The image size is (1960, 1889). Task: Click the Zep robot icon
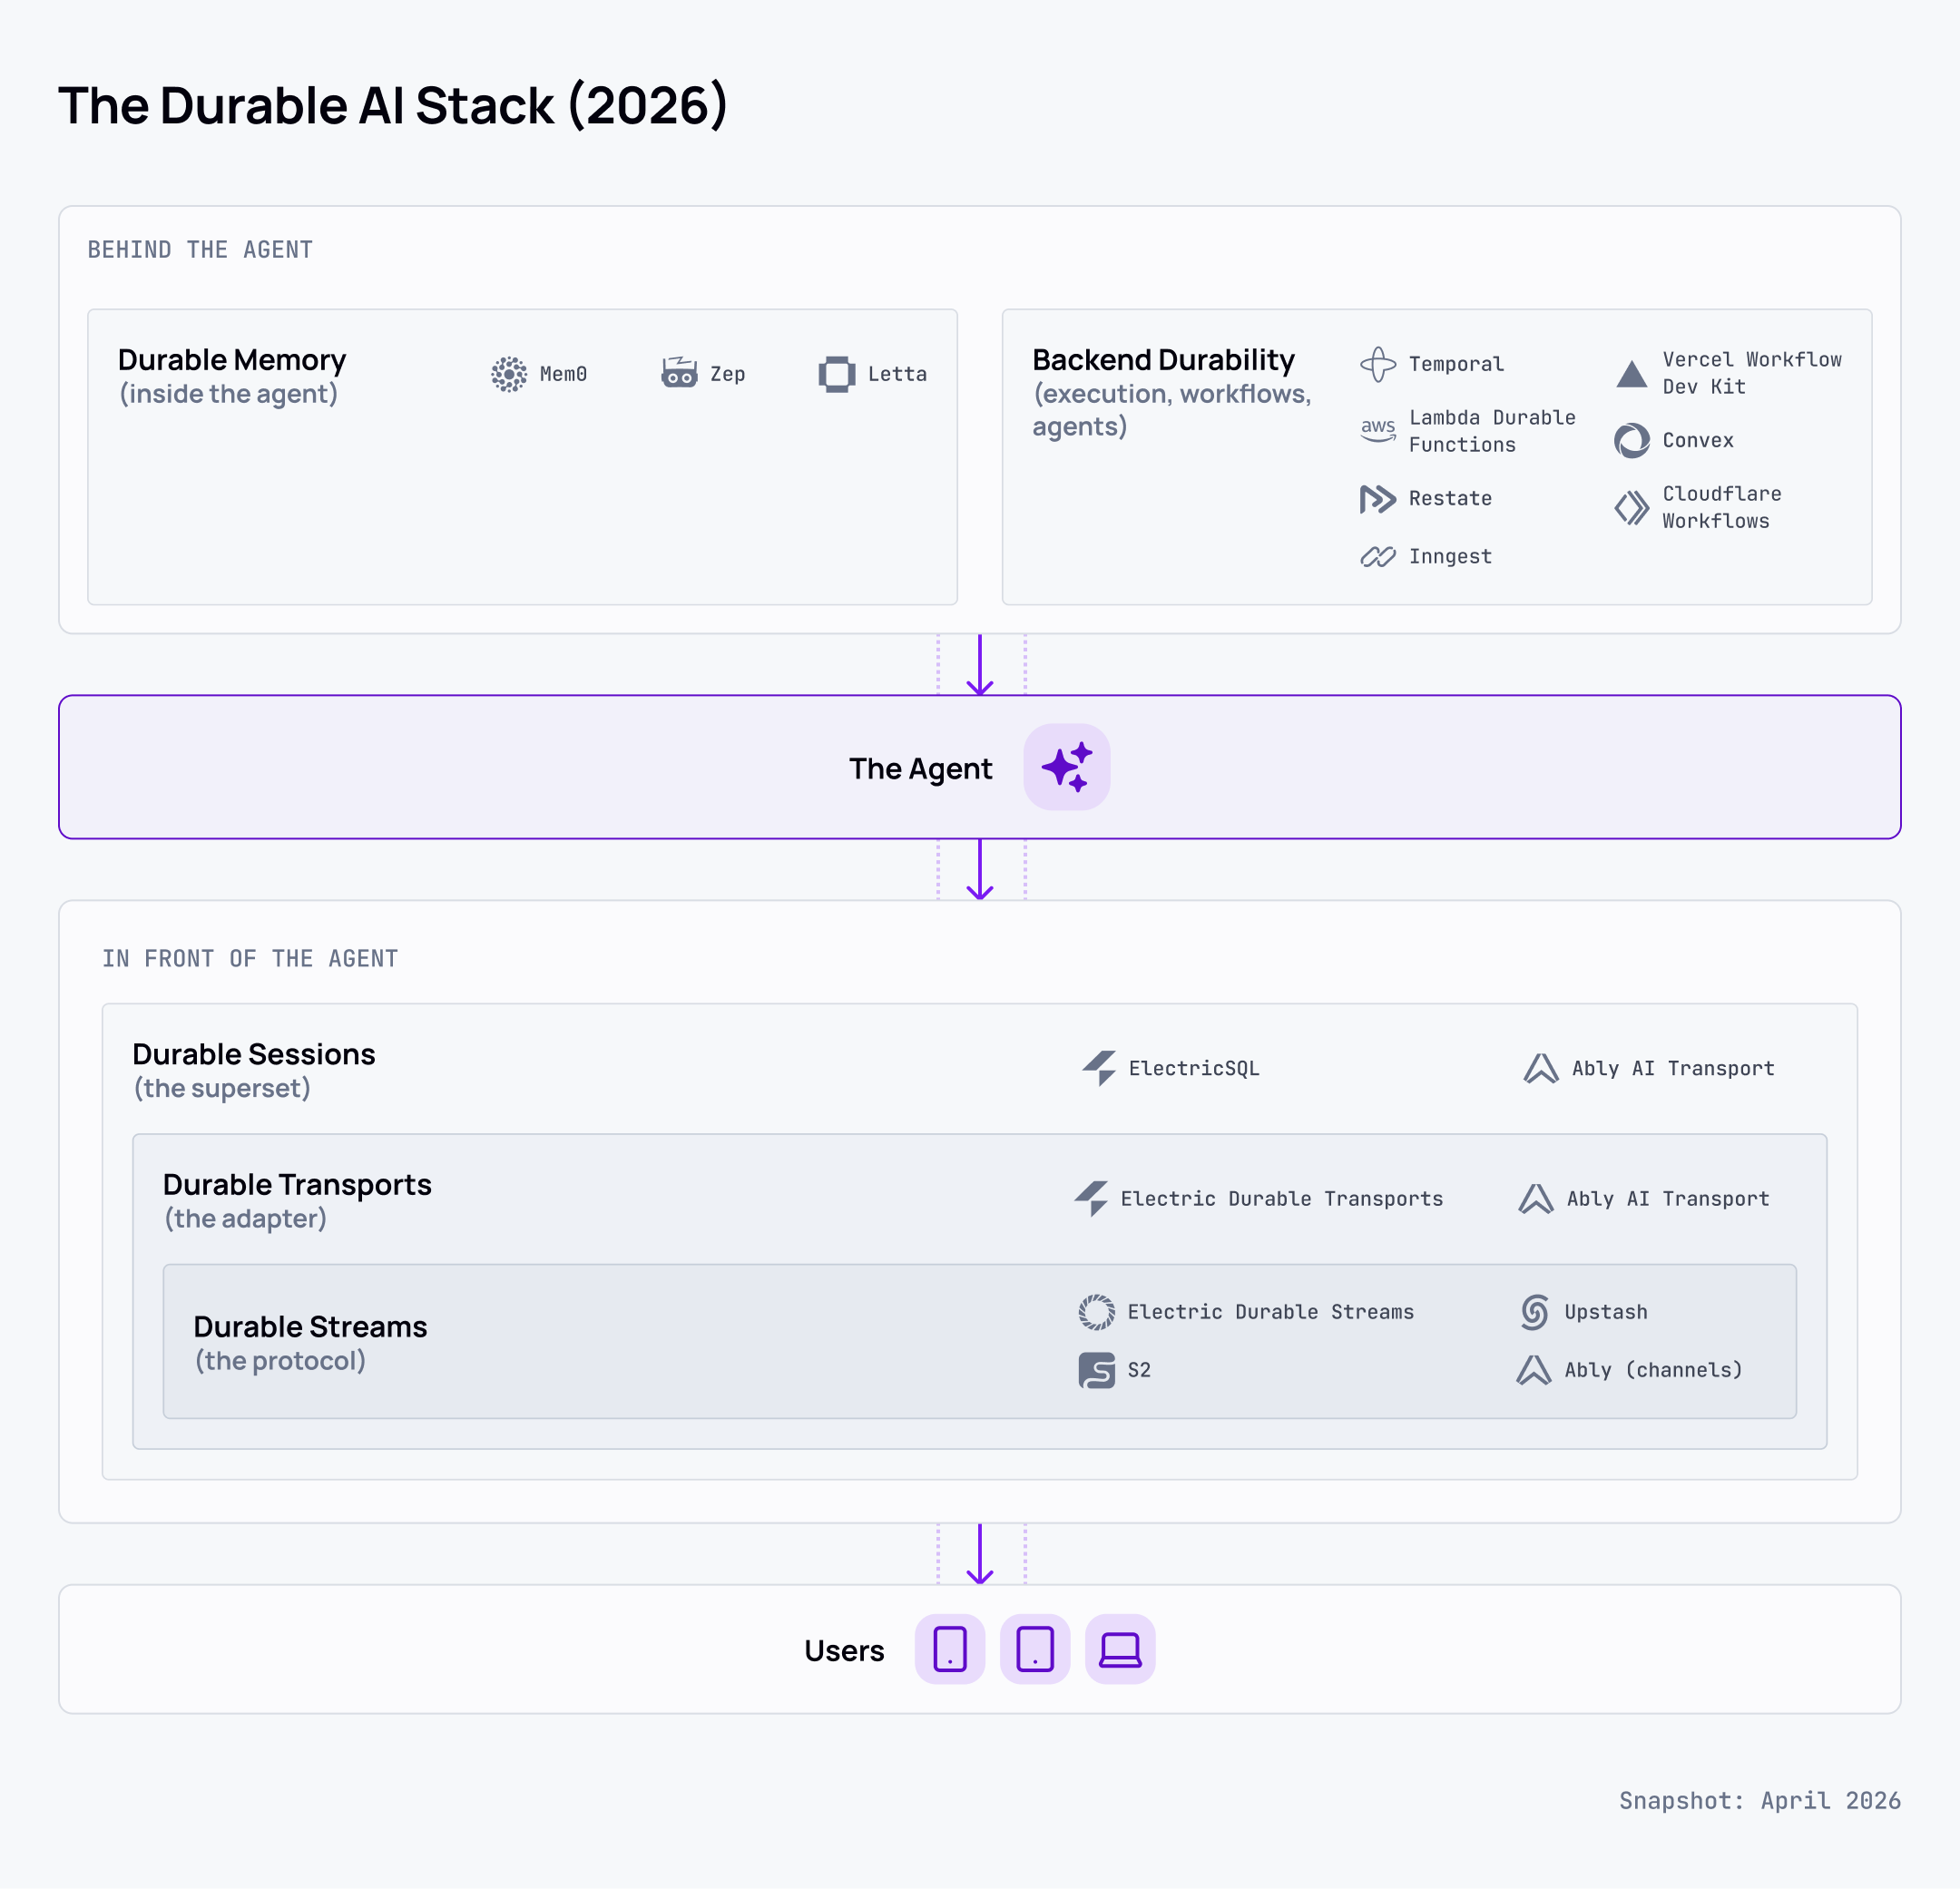[x=679, y=373]
